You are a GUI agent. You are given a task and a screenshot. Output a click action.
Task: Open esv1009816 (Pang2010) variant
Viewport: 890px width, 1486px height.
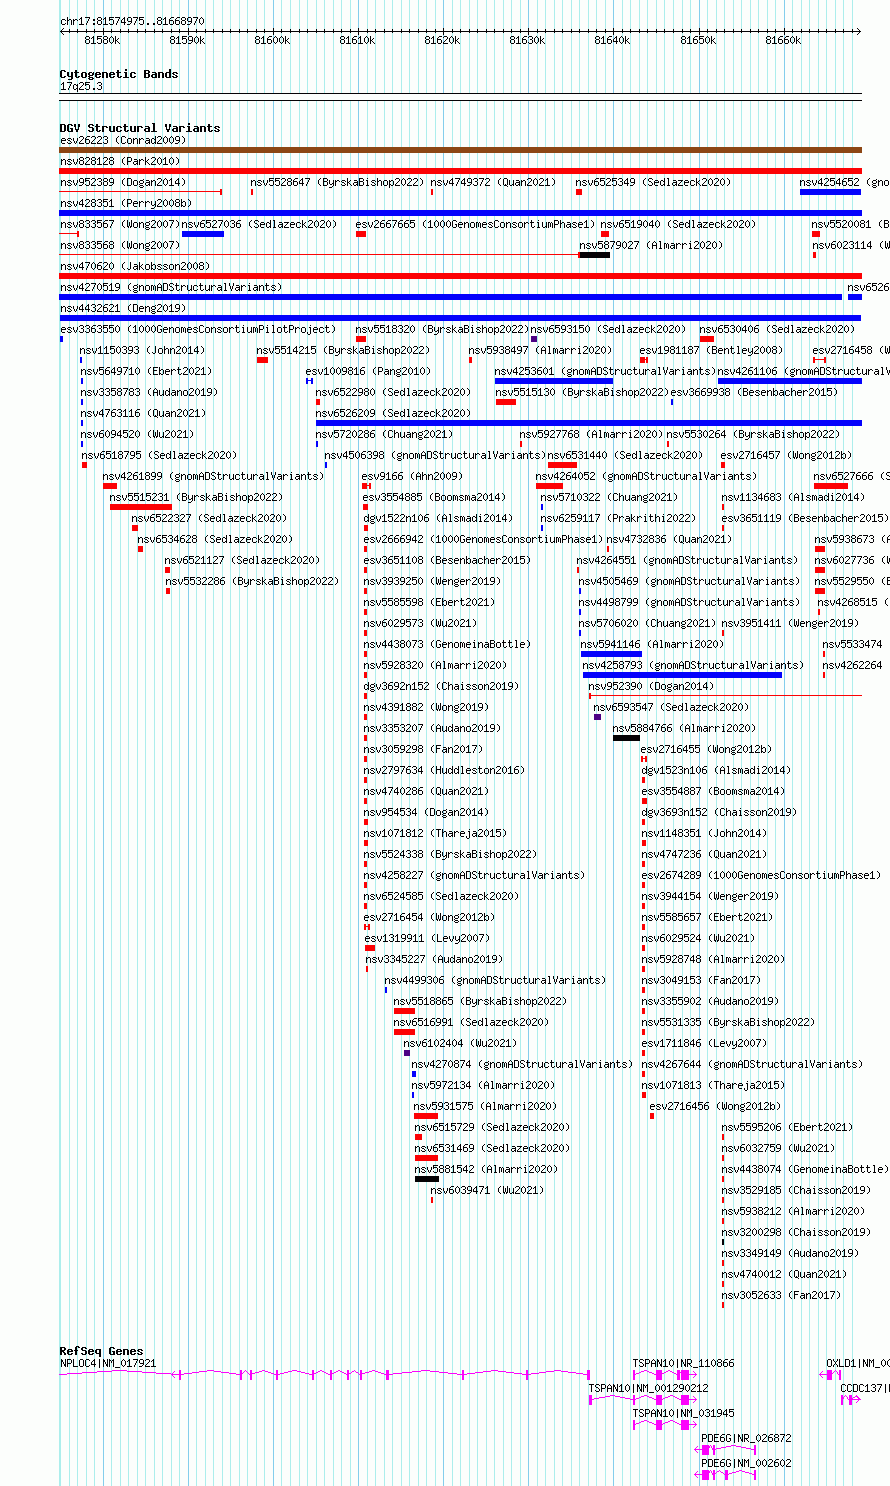(x=368, y=371)
